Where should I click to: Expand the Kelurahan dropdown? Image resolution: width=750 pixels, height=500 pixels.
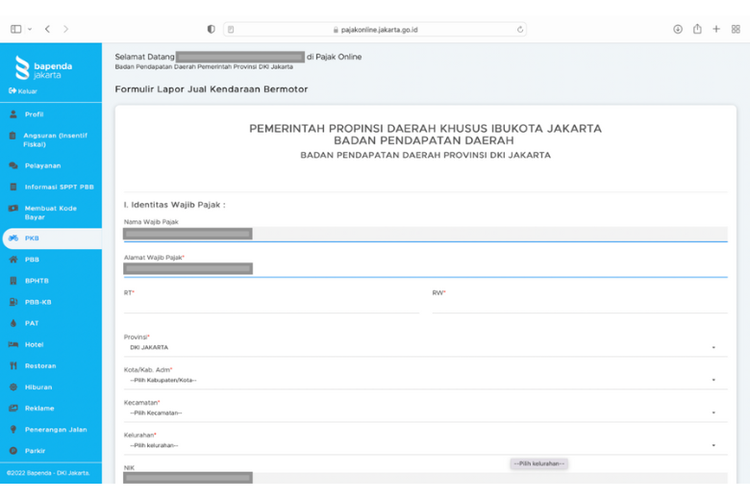(x=420, y=446)
